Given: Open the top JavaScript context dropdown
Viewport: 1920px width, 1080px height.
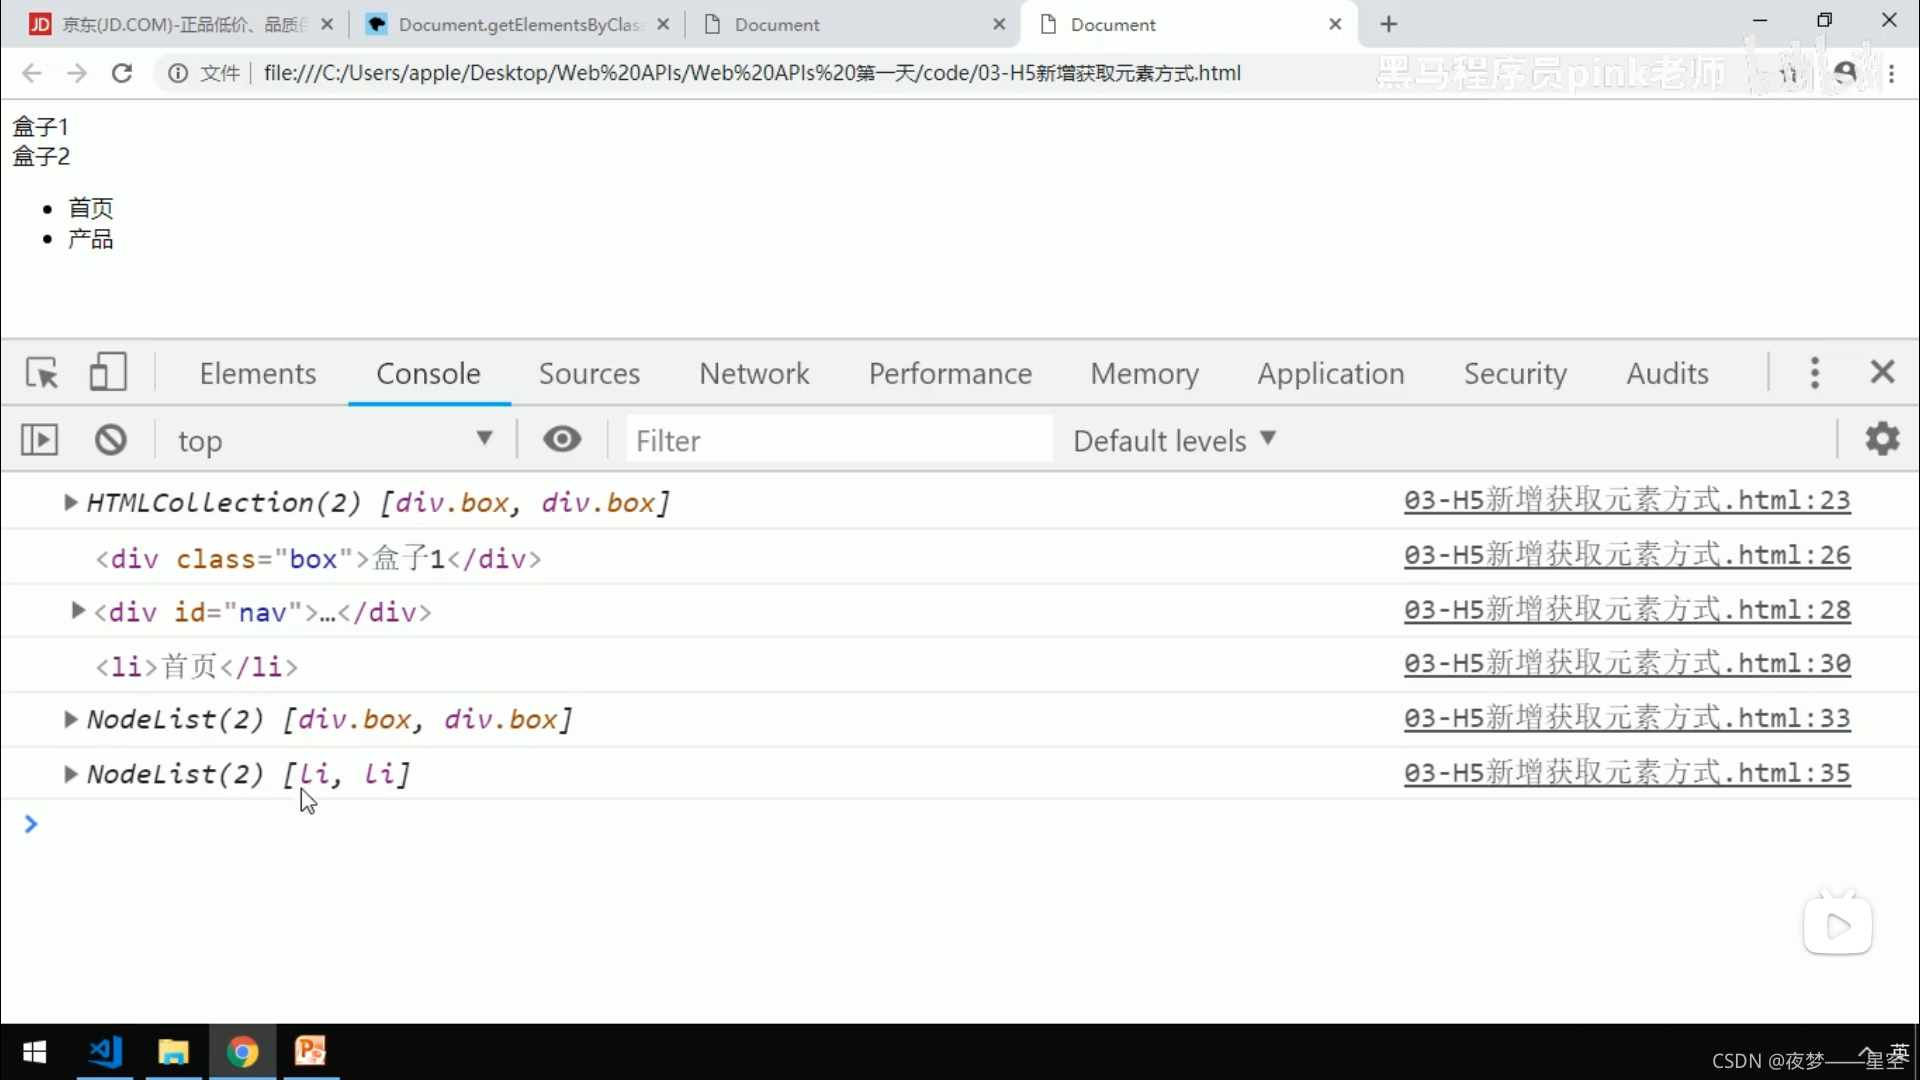Looking at the screenshot, I should coord(335,440).
